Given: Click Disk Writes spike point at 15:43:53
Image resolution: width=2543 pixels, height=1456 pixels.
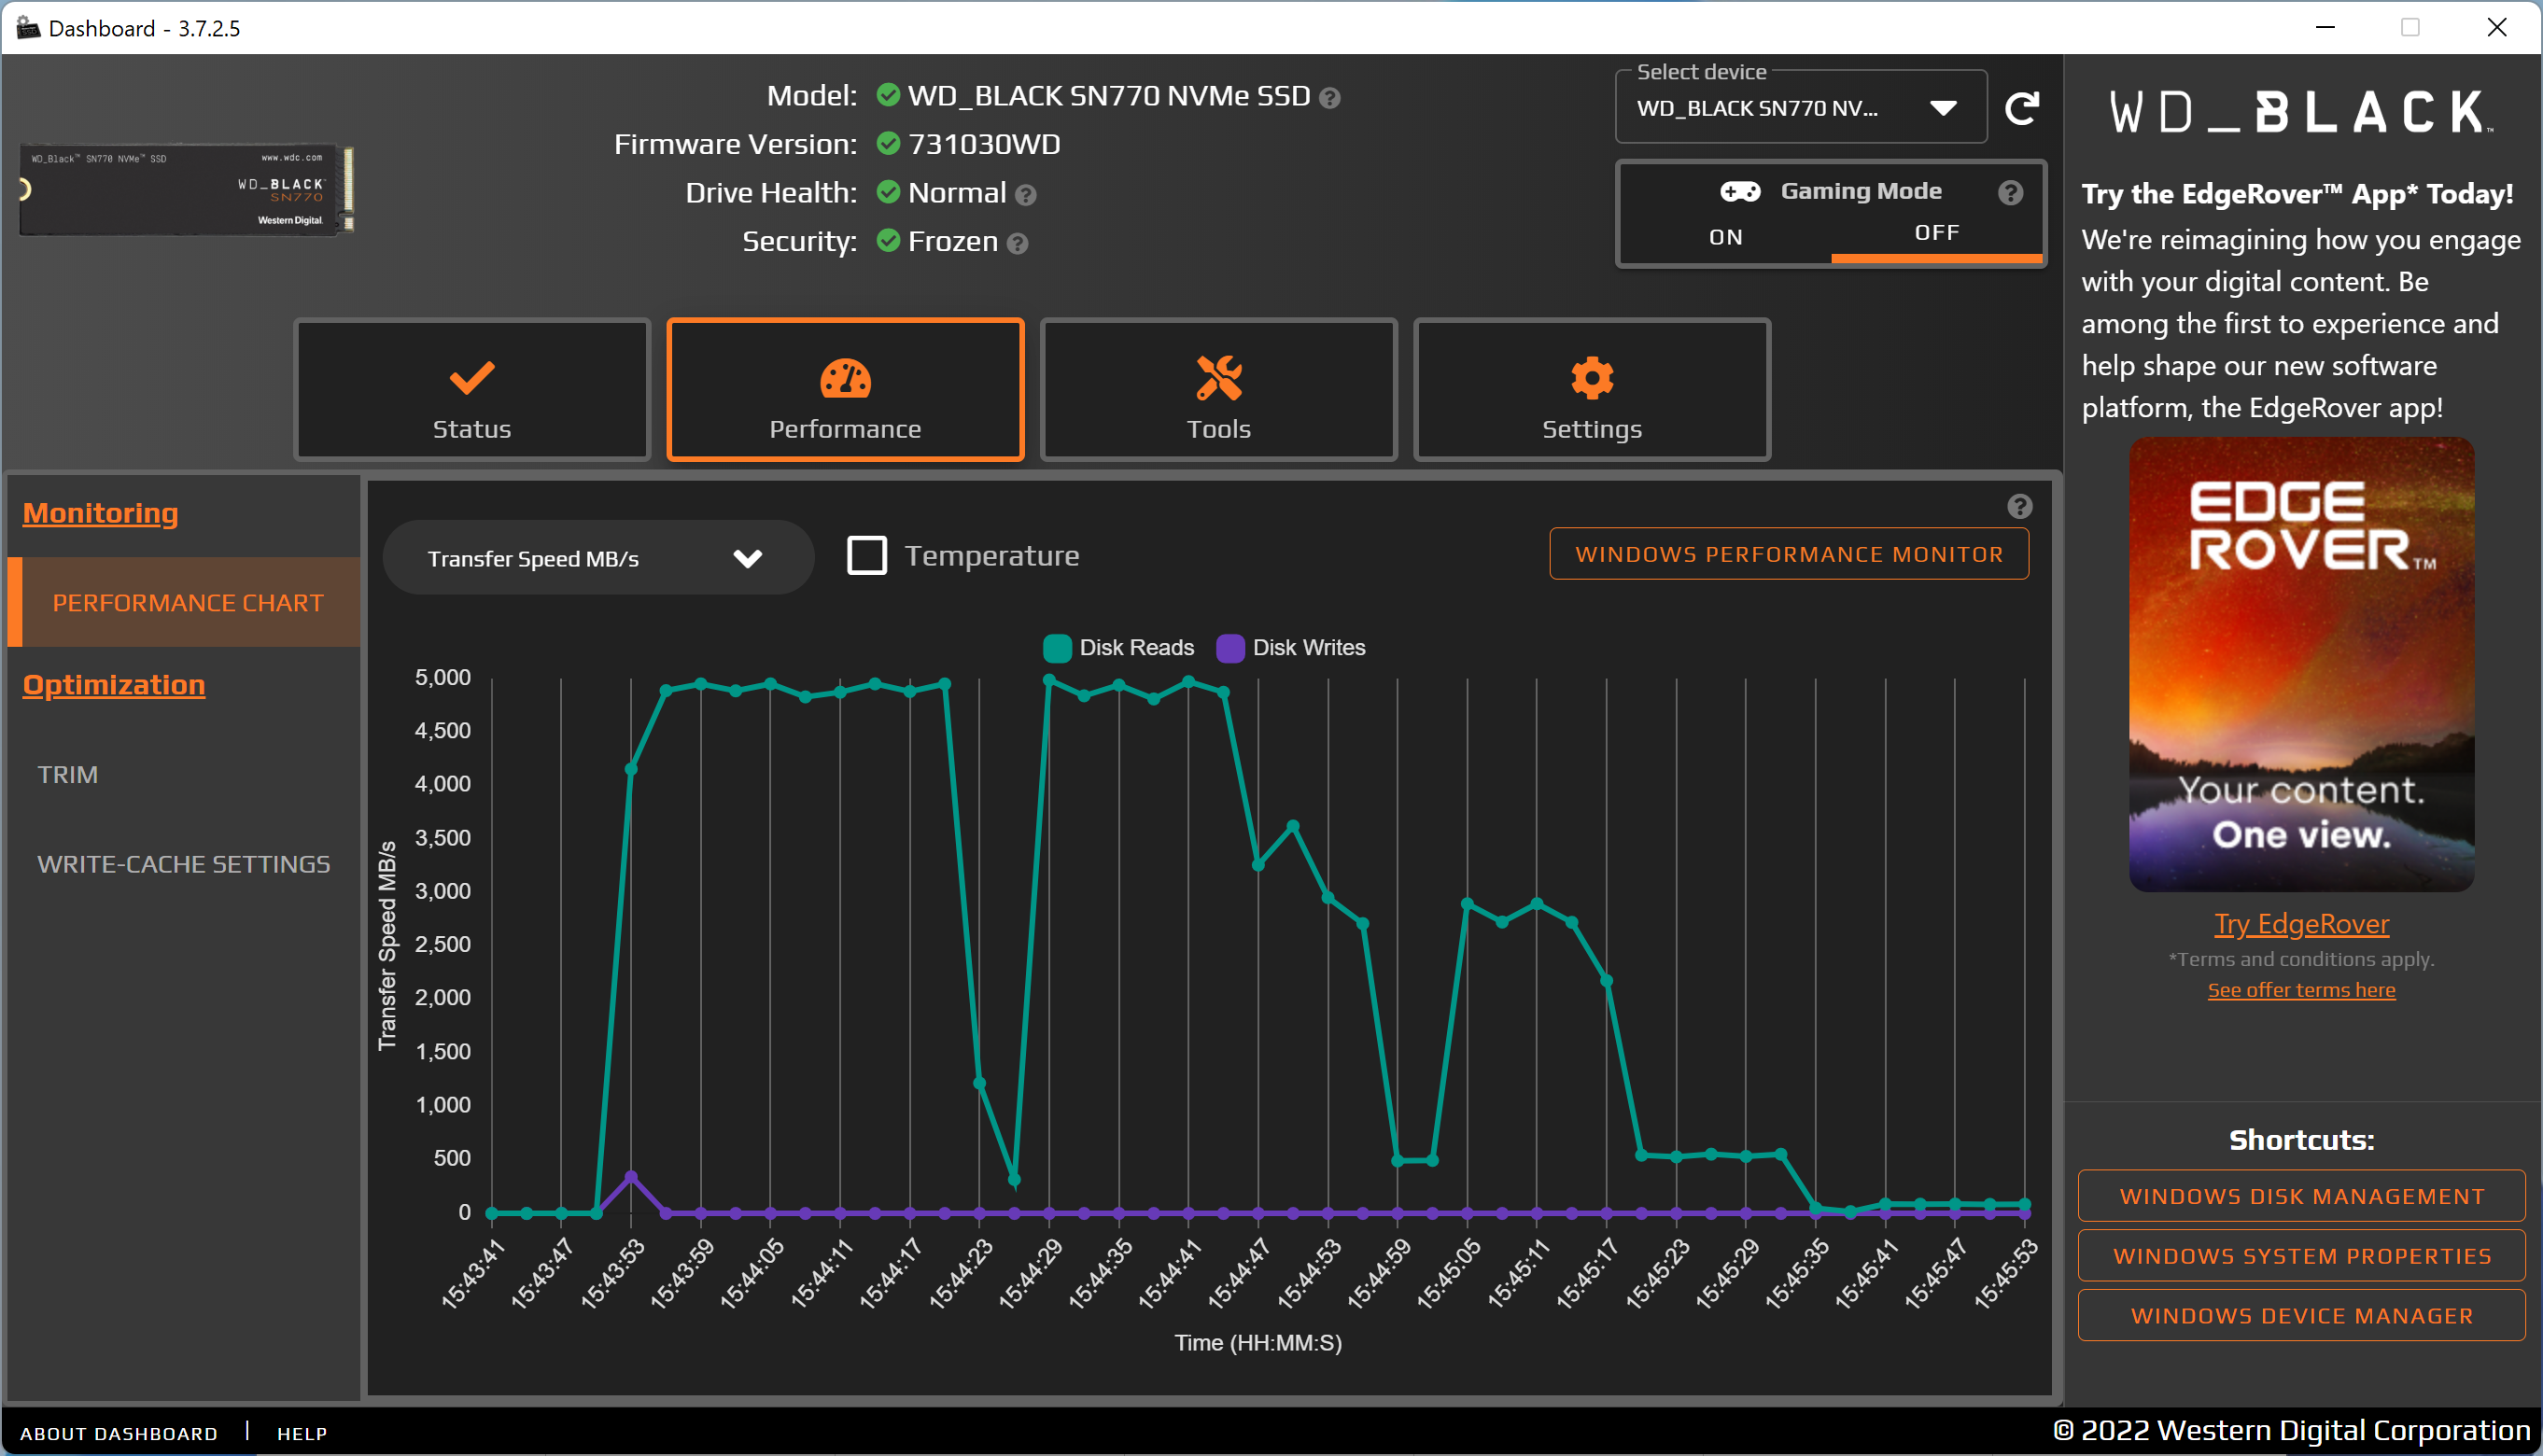Looking at the screenshot, I should pos(631,1177).
